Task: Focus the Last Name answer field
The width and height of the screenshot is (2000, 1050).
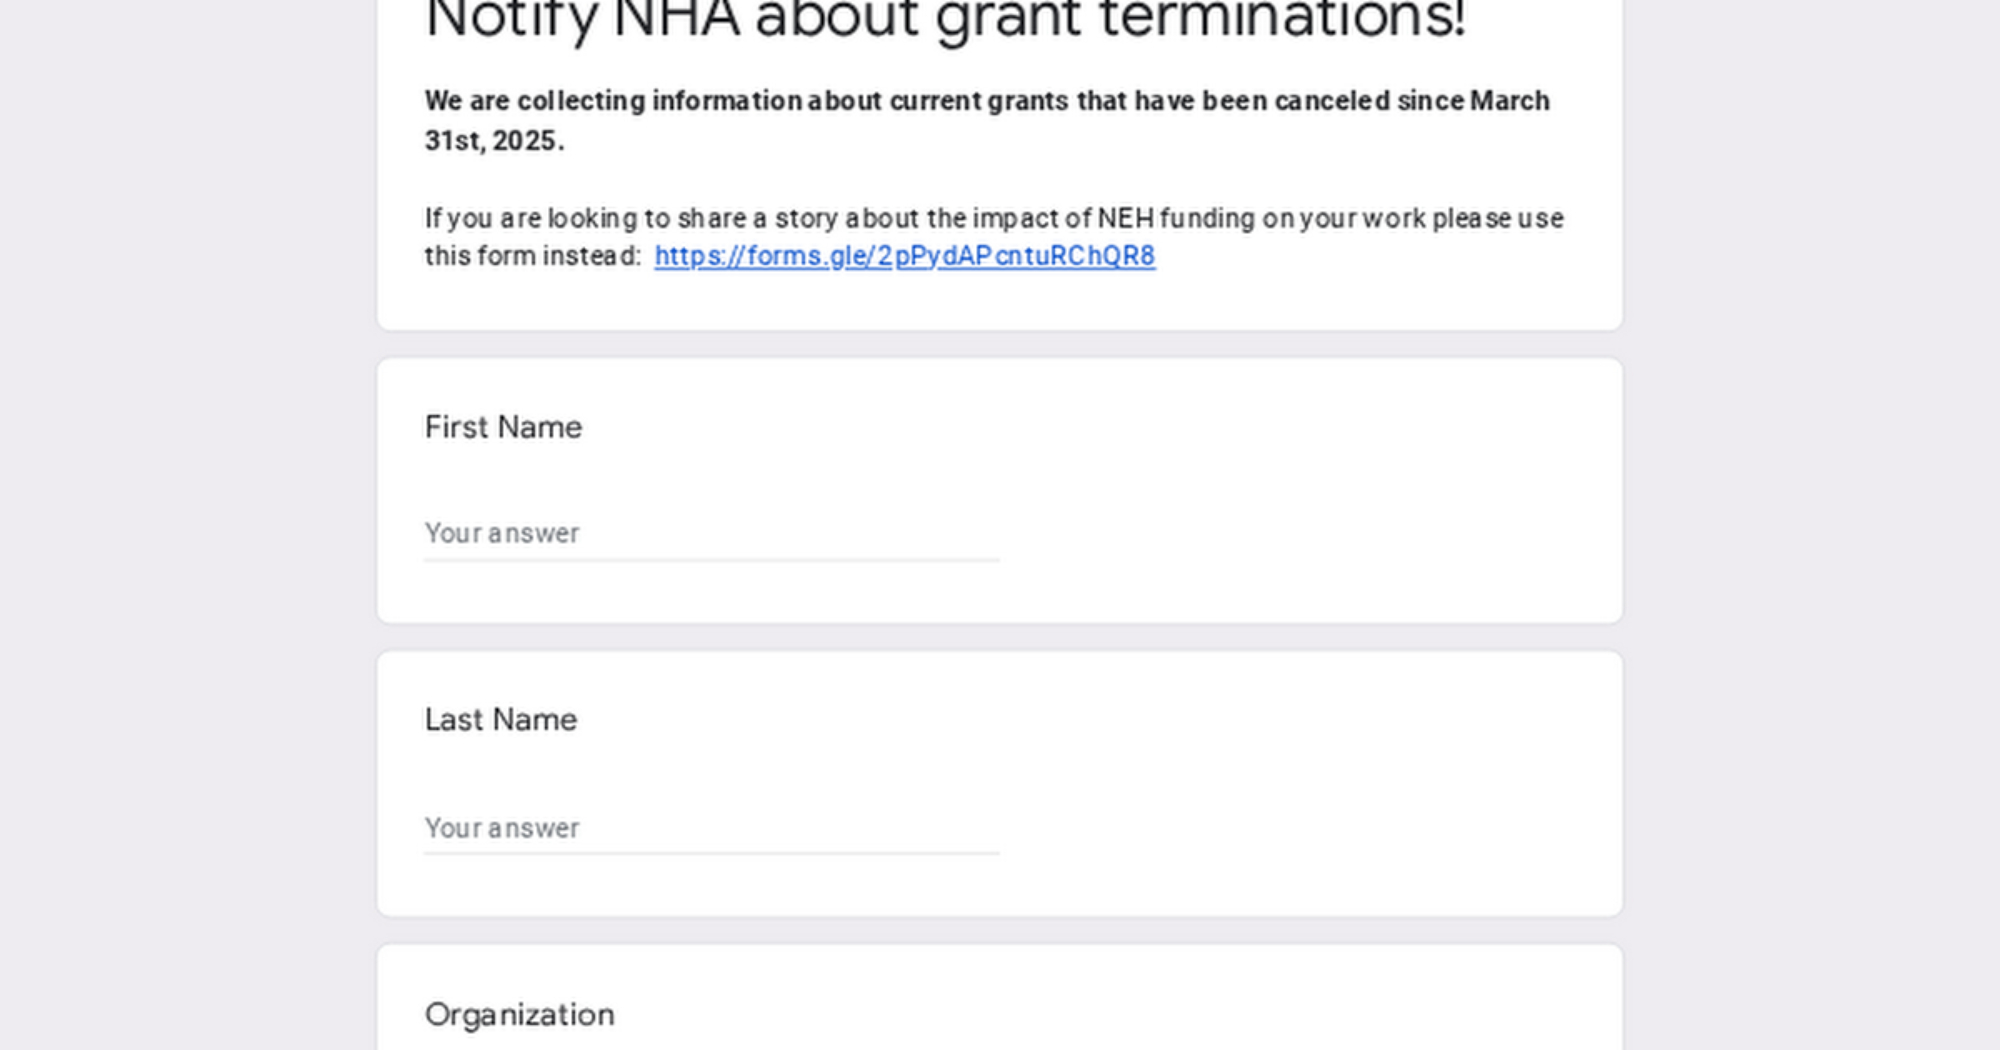Action: coord(711,828)
